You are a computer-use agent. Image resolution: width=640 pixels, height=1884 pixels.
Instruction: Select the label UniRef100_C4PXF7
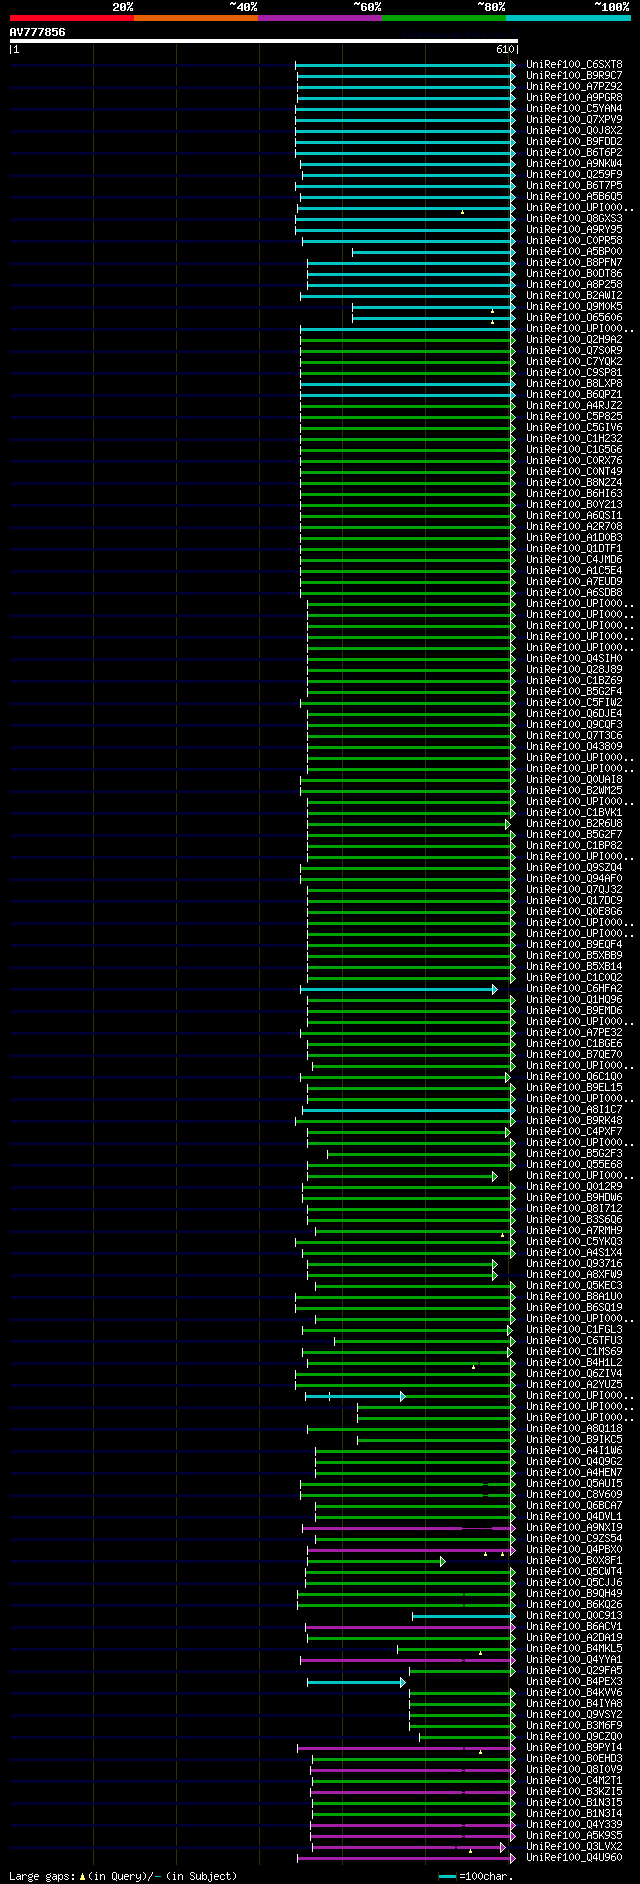pyautogui.click(x=574, y=1131)
